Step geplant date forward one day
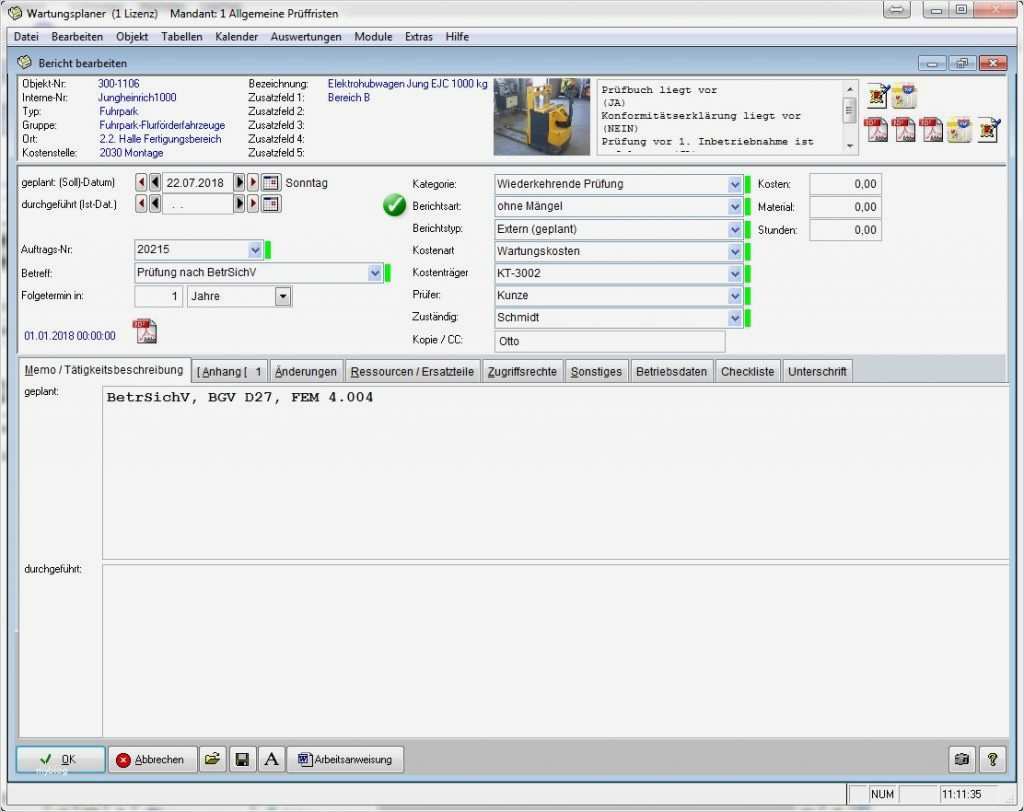This screenshot has height=812, width=1024. pyautogui.click(x=239, y=182)
